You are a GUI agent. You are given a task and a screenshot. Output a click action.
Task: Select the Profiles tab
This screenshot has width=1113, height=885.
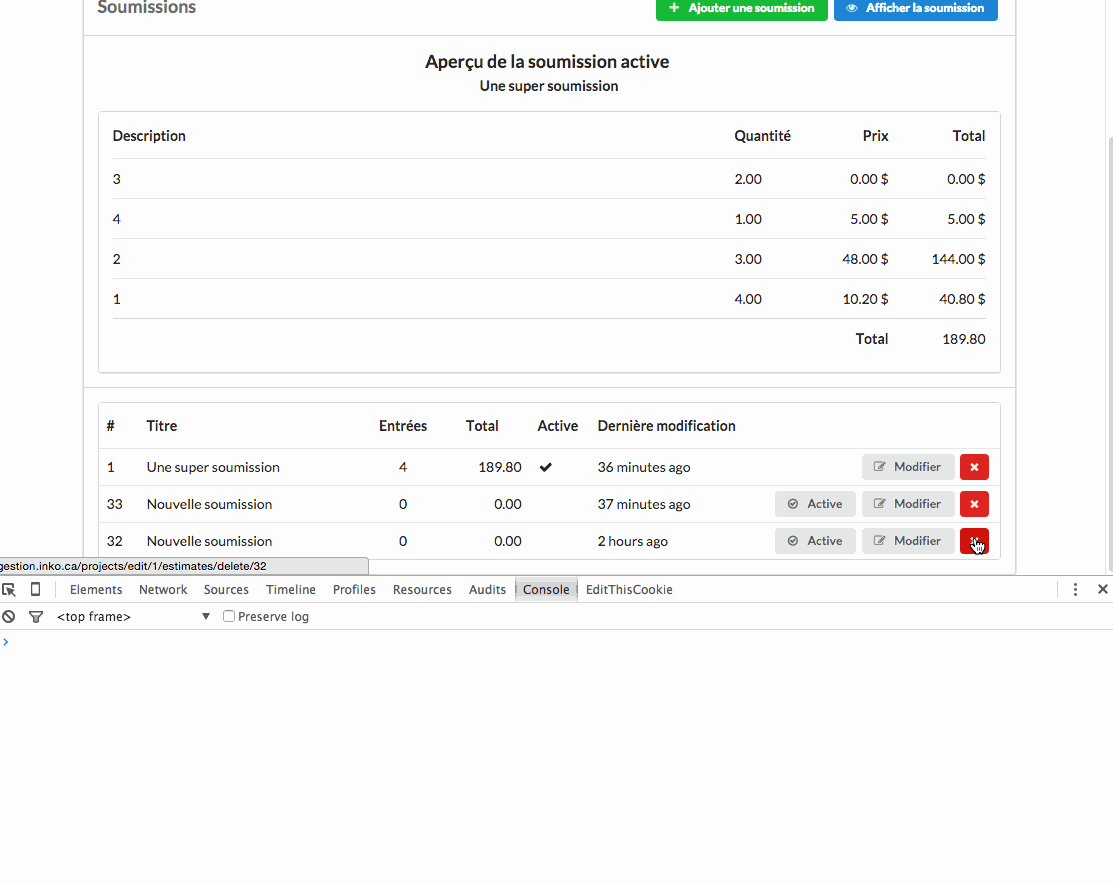click(x=354, y=590)
